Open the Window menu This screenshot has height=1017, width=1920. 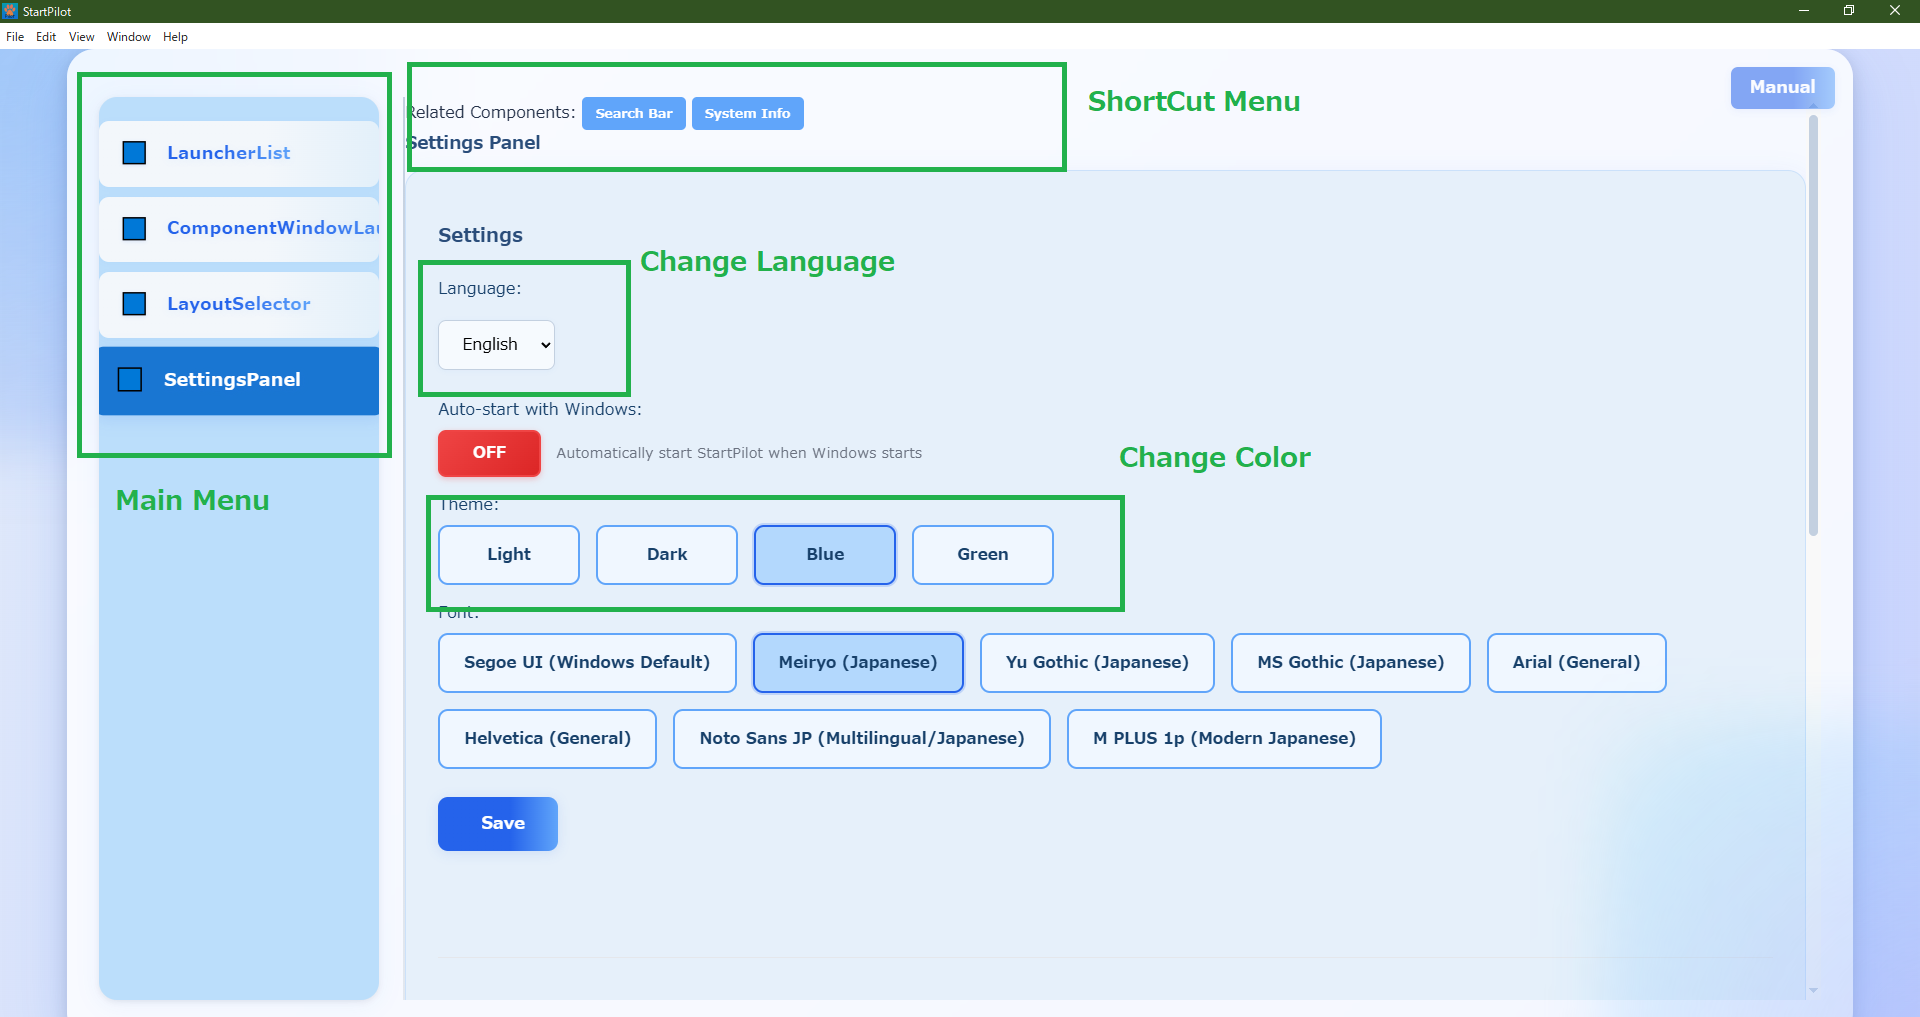tap(128, 37)
